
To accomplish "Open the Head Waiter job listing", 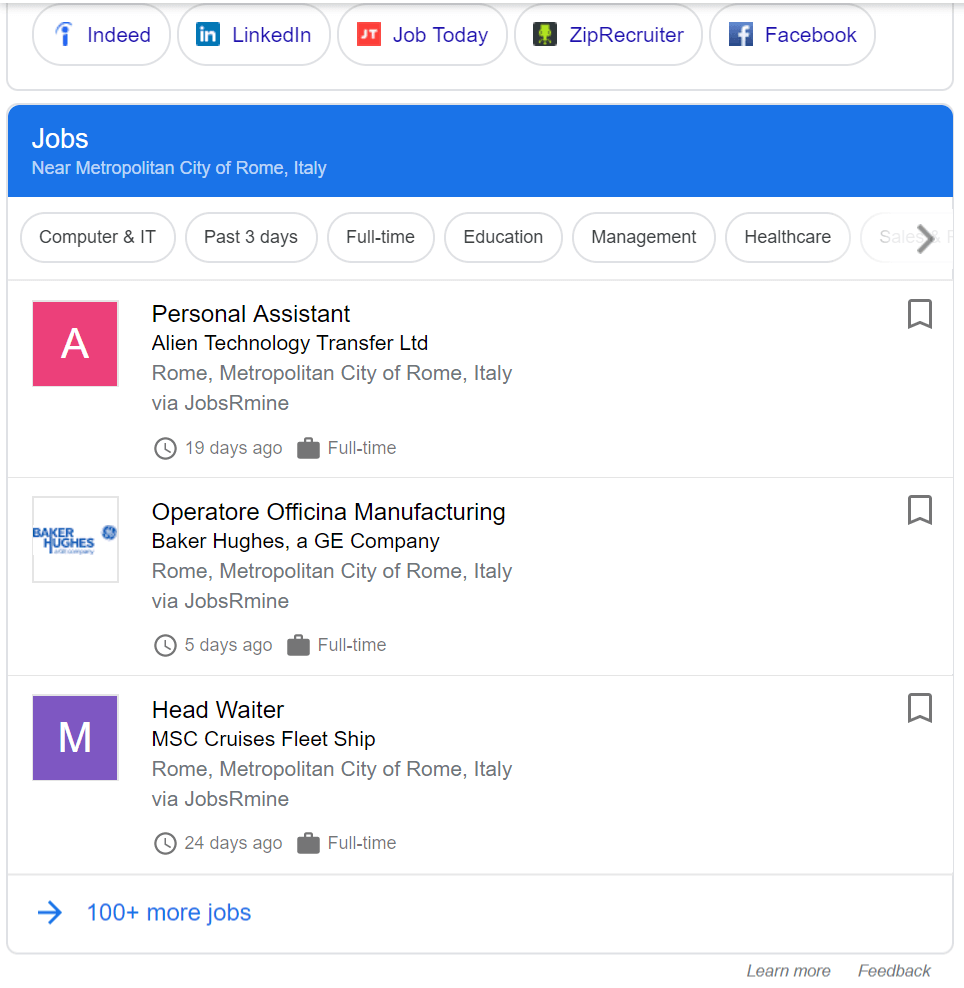I will tap(218, 709).
